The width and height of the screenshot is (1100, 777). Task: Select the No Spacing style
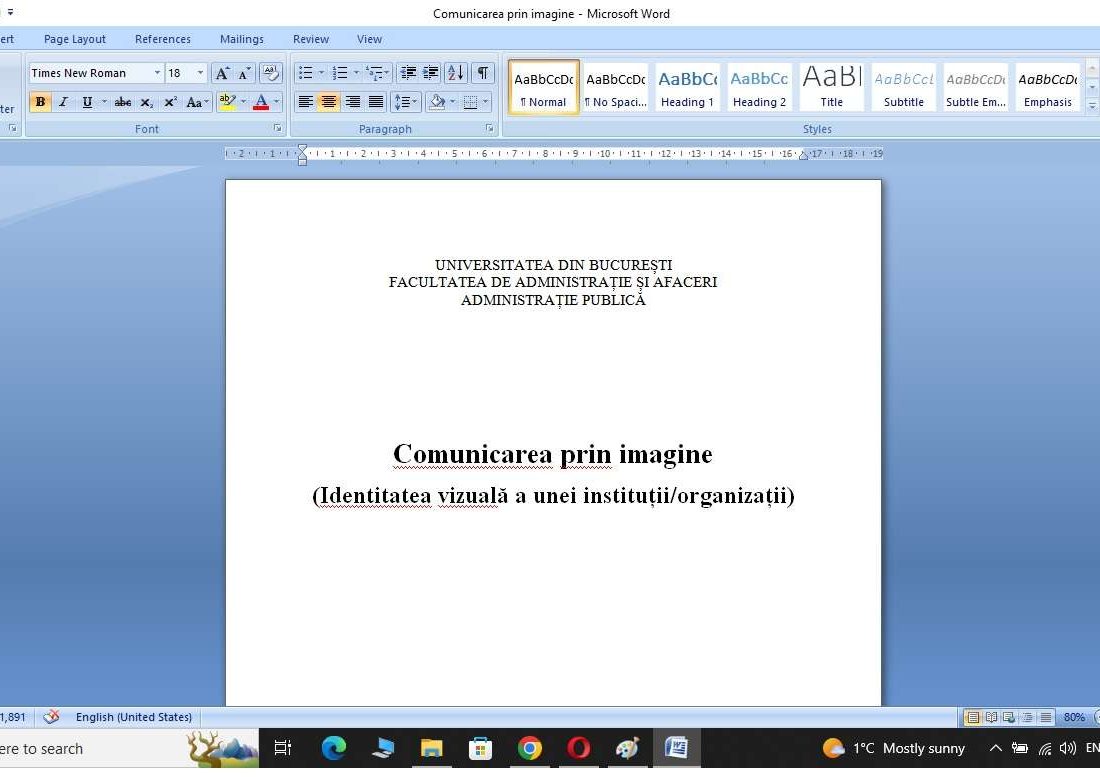click(x=614, y=86)
